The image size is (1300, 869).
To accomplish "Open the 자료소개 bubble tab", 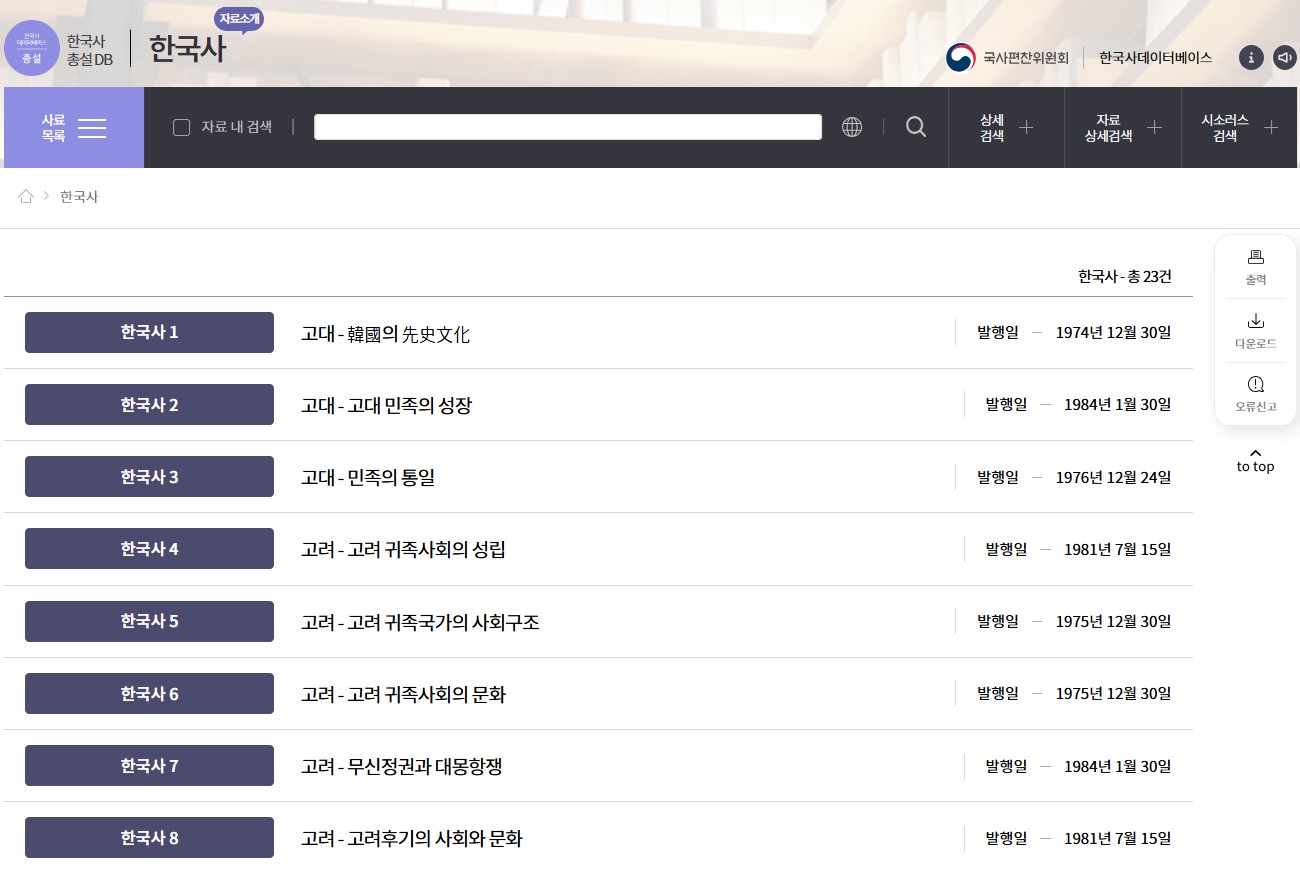I will (x=238, y=19).
